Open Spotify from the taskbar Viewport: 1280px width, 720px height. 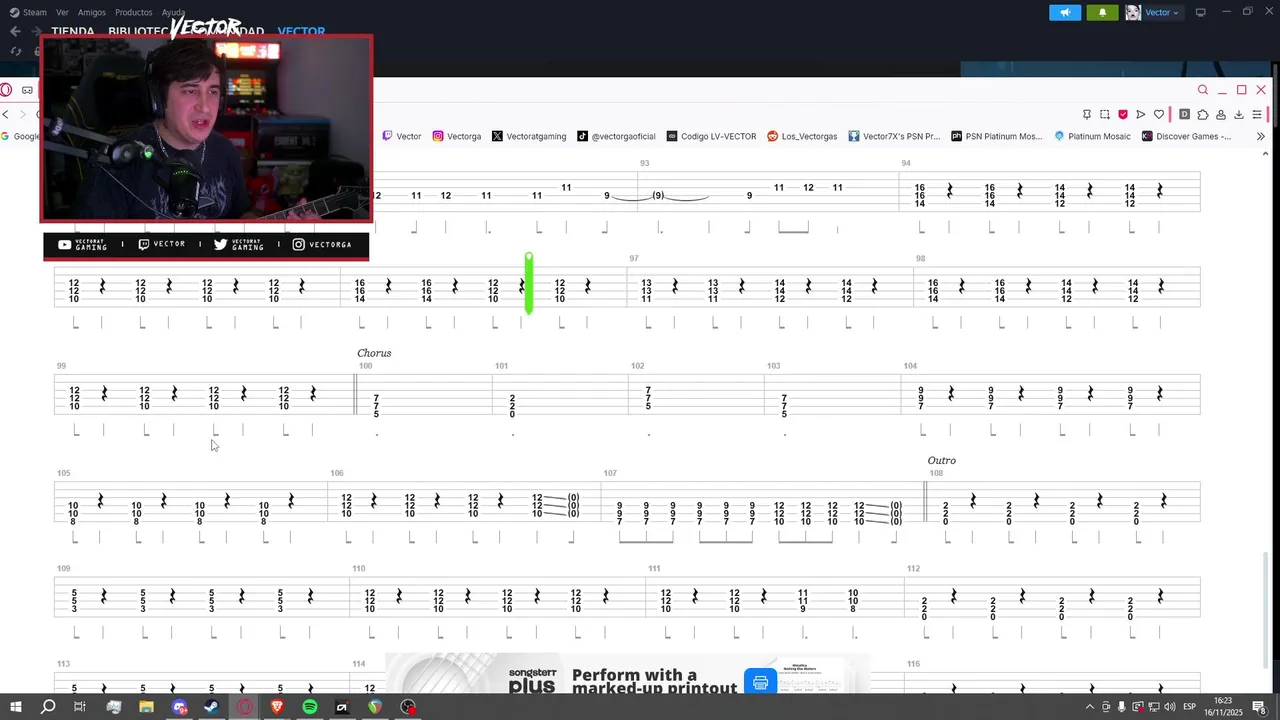tap(310, 707)
